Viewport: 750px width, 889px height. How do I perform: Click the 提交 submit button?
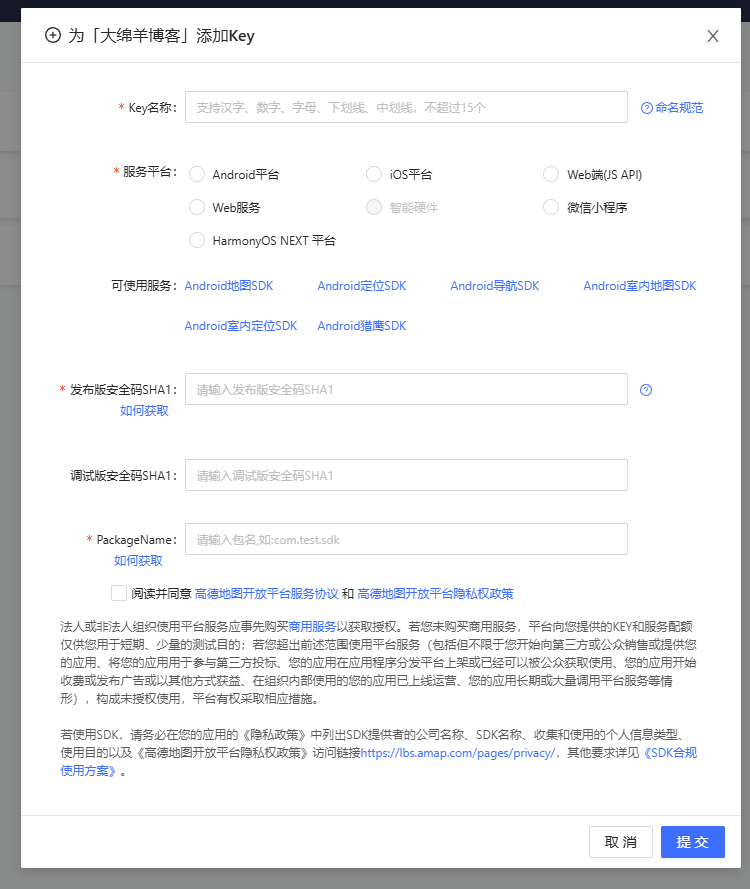click(x=693, y=842)
